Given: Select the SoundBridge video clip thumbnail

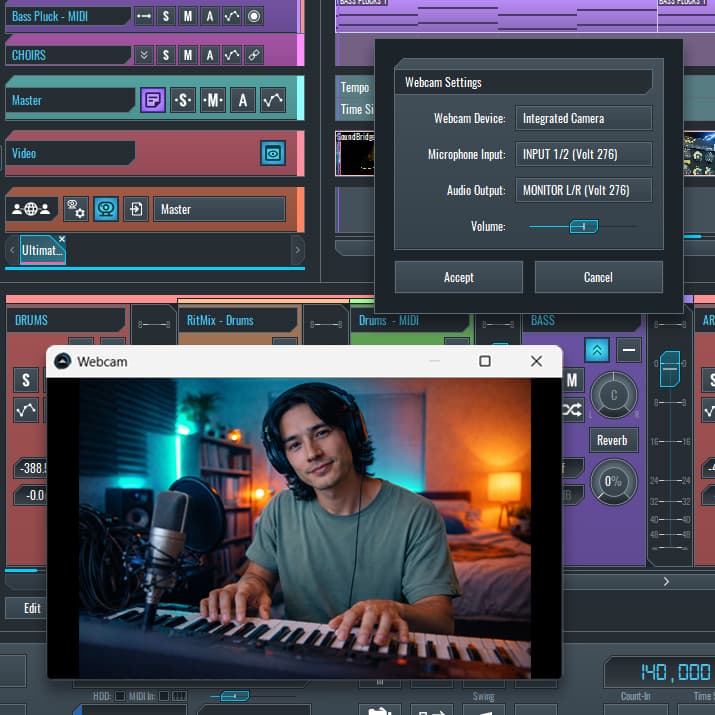Looking at the screenshot, I should (x=355, y=154).
